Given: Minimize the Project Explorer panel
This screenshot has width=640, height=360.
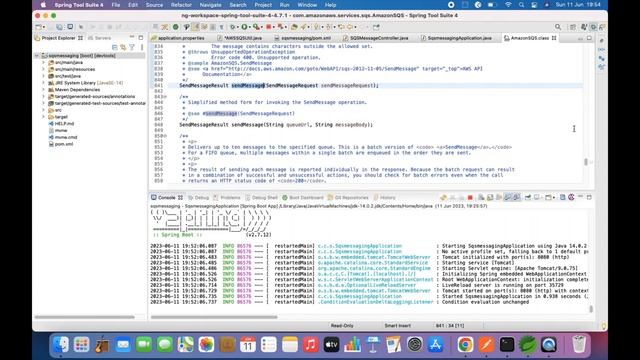Looking at the screenshot, I should 132,38.
